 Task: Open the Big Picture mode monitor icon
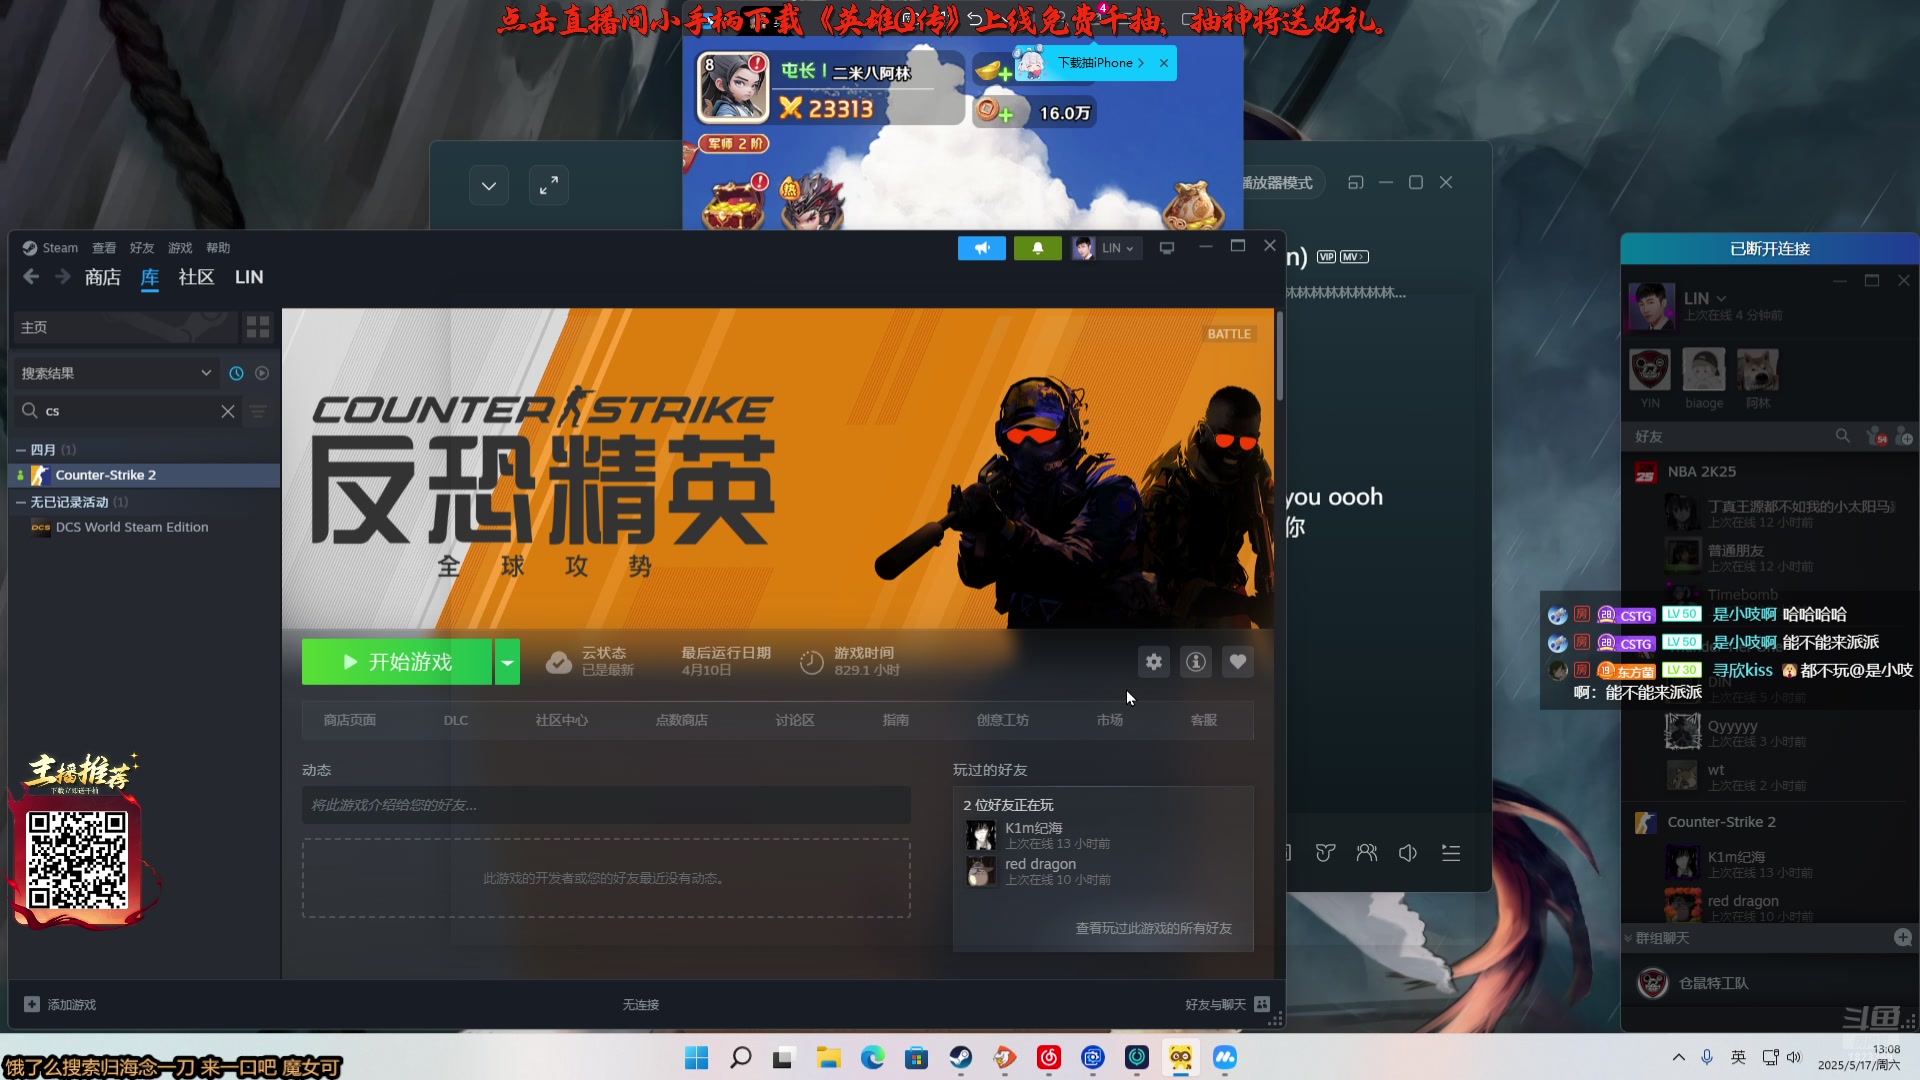[x=1166, y=248]
